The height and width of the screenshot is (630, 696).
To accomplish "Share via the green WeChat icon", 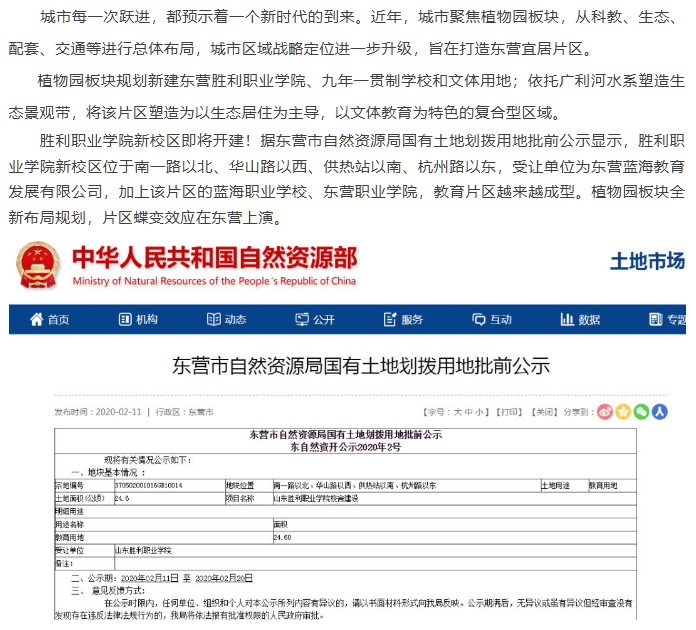I will [641, 412].
